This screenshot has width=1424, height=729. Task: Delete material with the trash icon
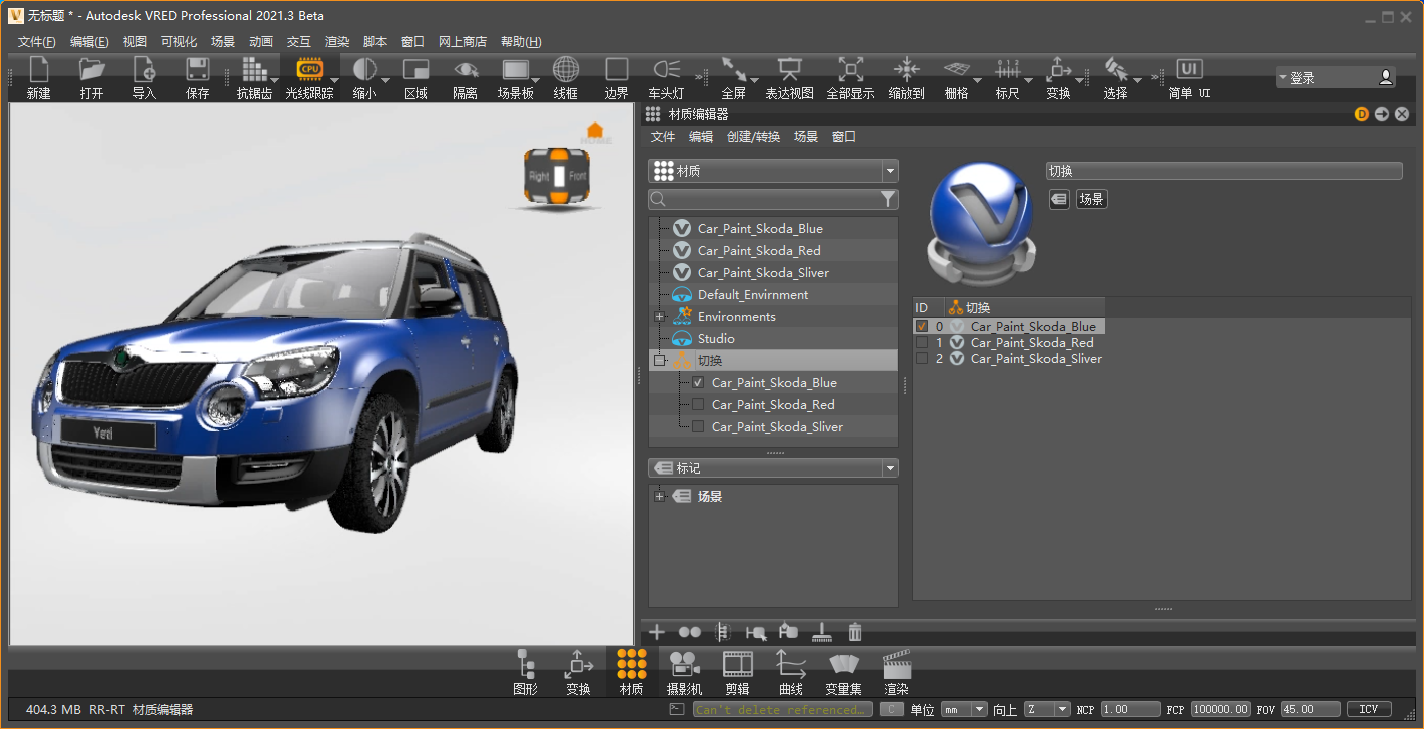pos(855,632)
